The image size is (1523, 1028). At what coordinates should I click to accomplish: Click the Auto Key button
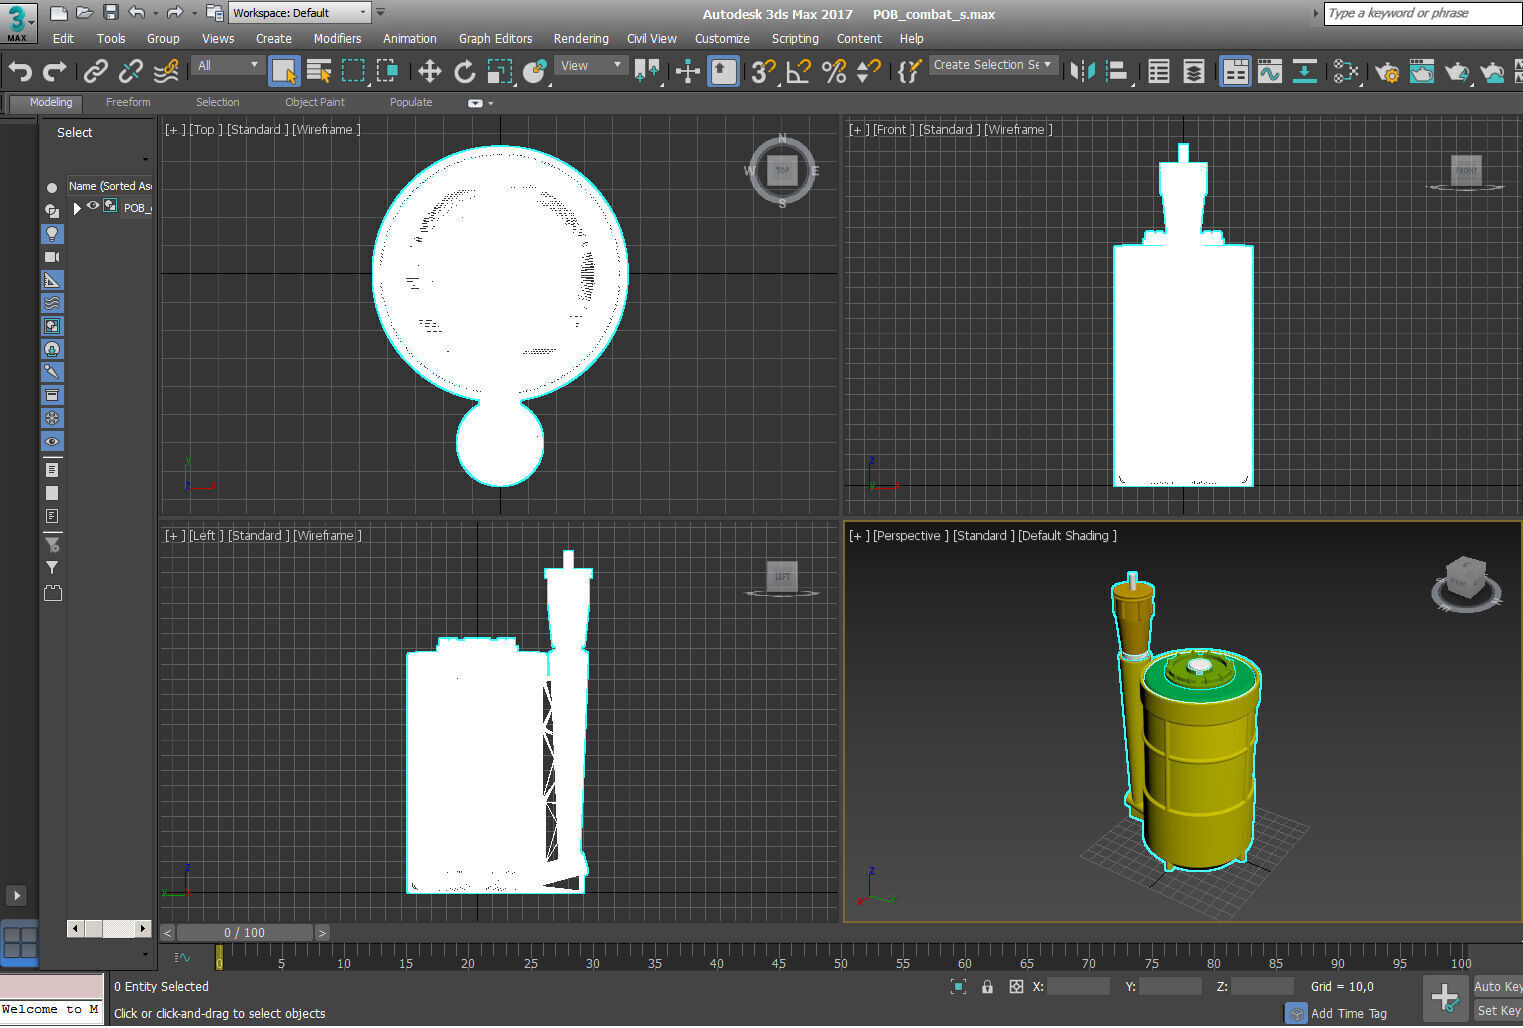pos(1497,986)
